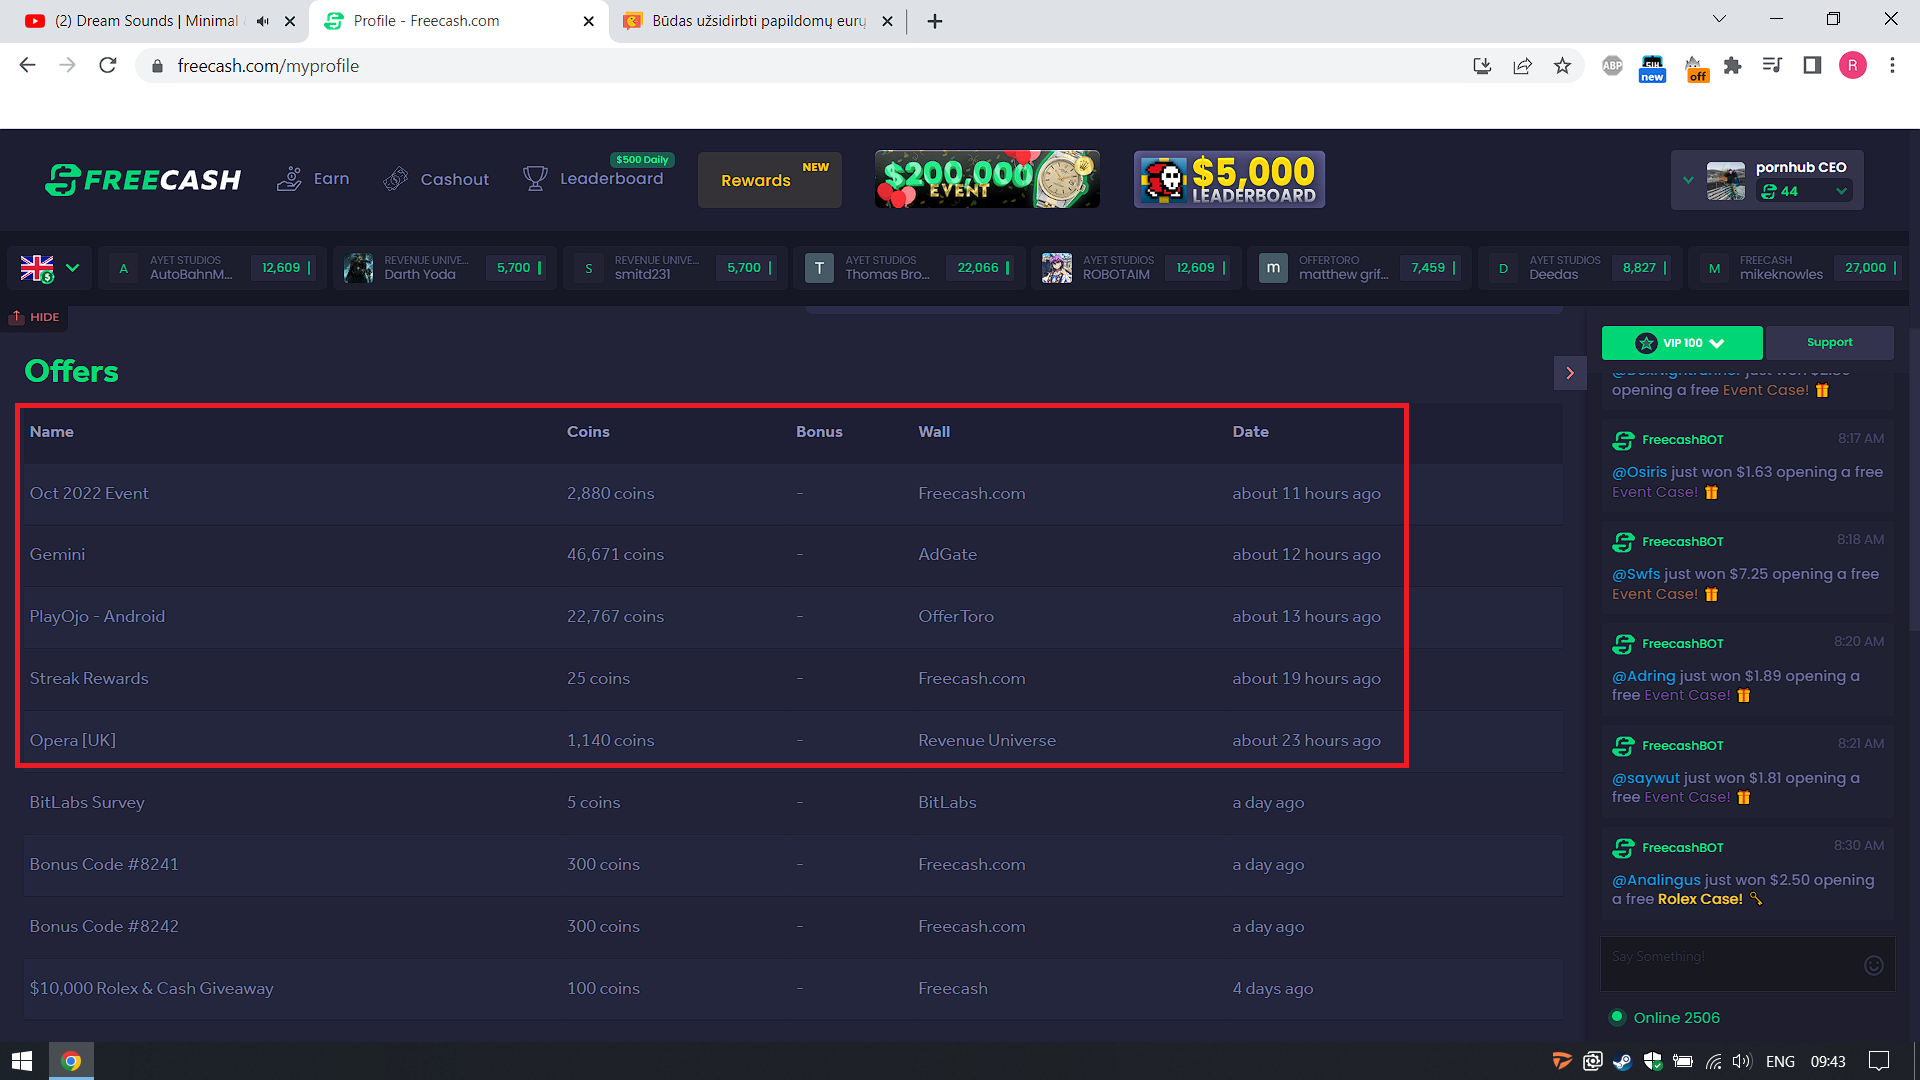Select the BitLabs Survey offer row

(793, 803)
